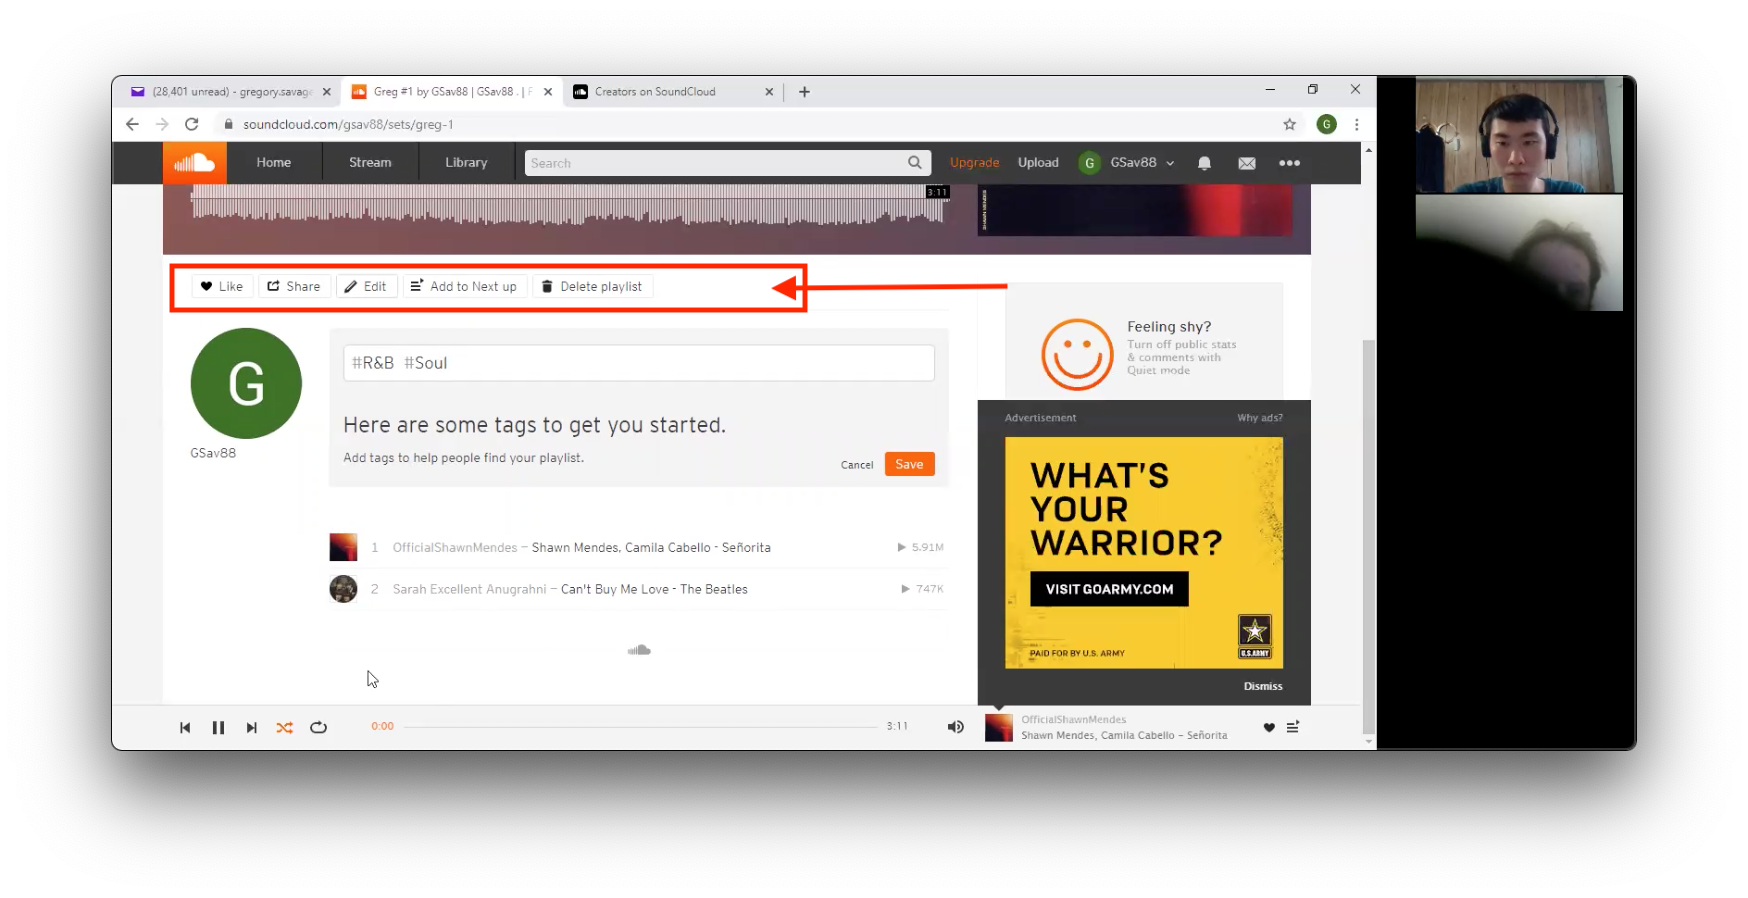This screenshot has height=898, width=1748.
Task: Skip to next track
Action: click(x=252, y=728)
